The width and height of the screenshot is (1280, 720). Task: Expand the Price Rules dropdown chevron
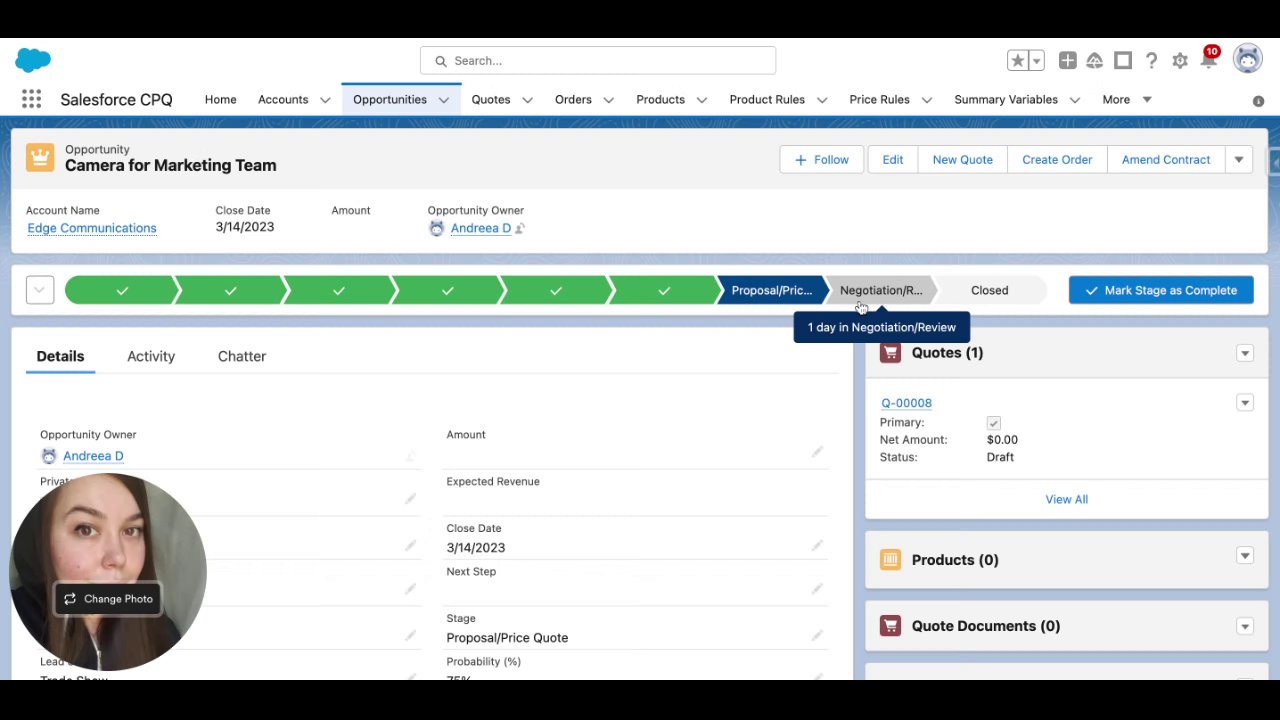(x=926, y=100)
